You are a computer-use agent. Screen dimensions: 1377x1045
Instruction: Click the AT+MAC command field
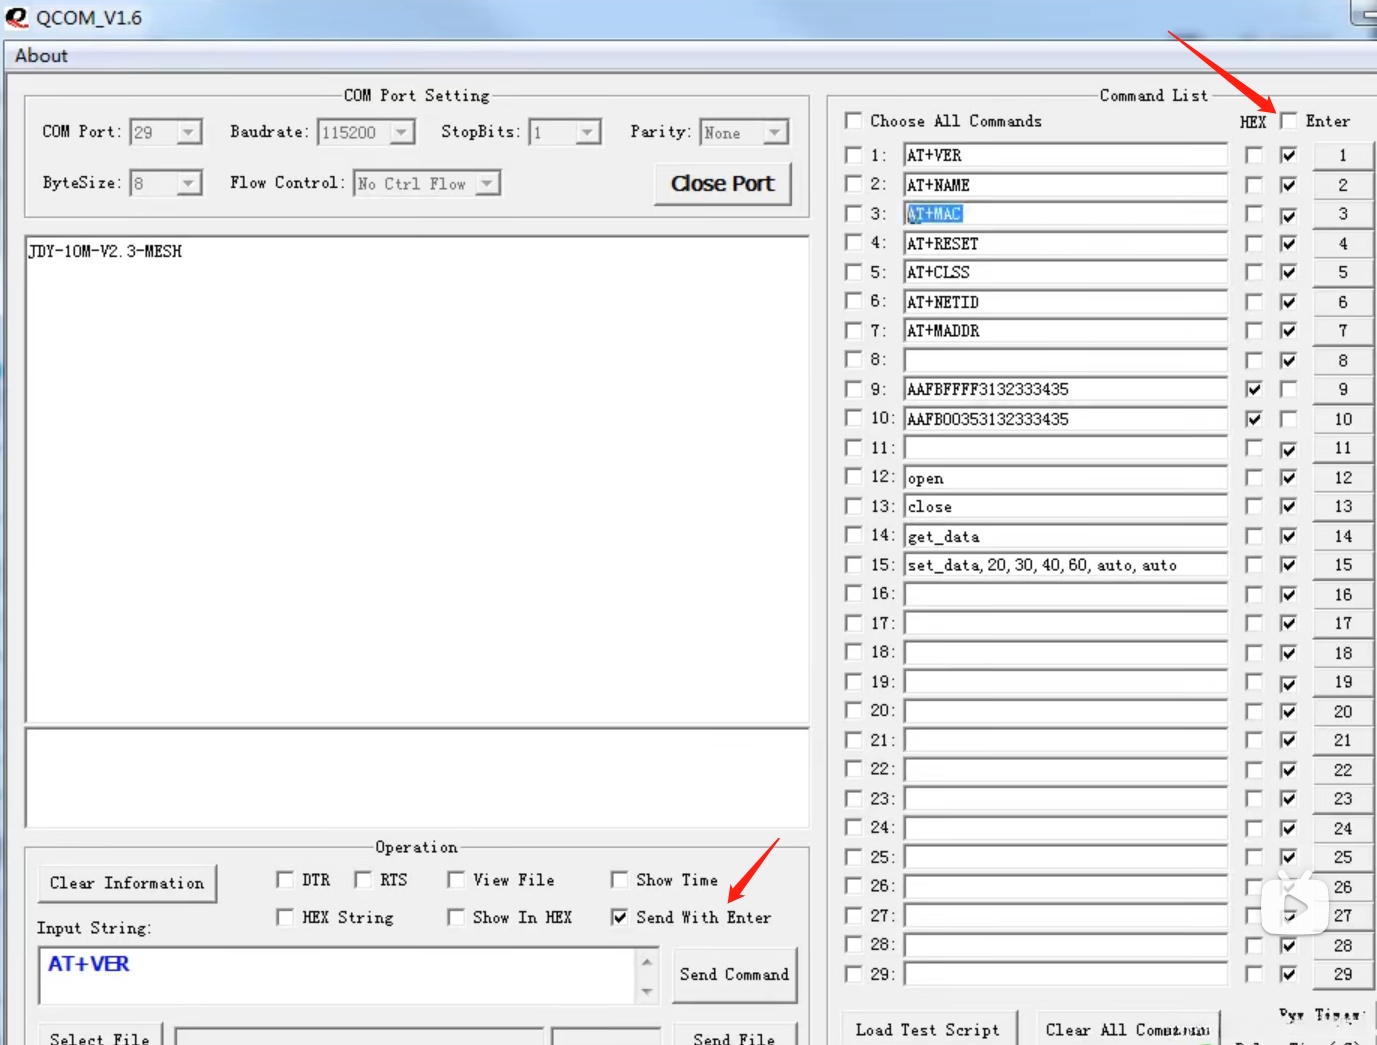tap(1066, 214)
